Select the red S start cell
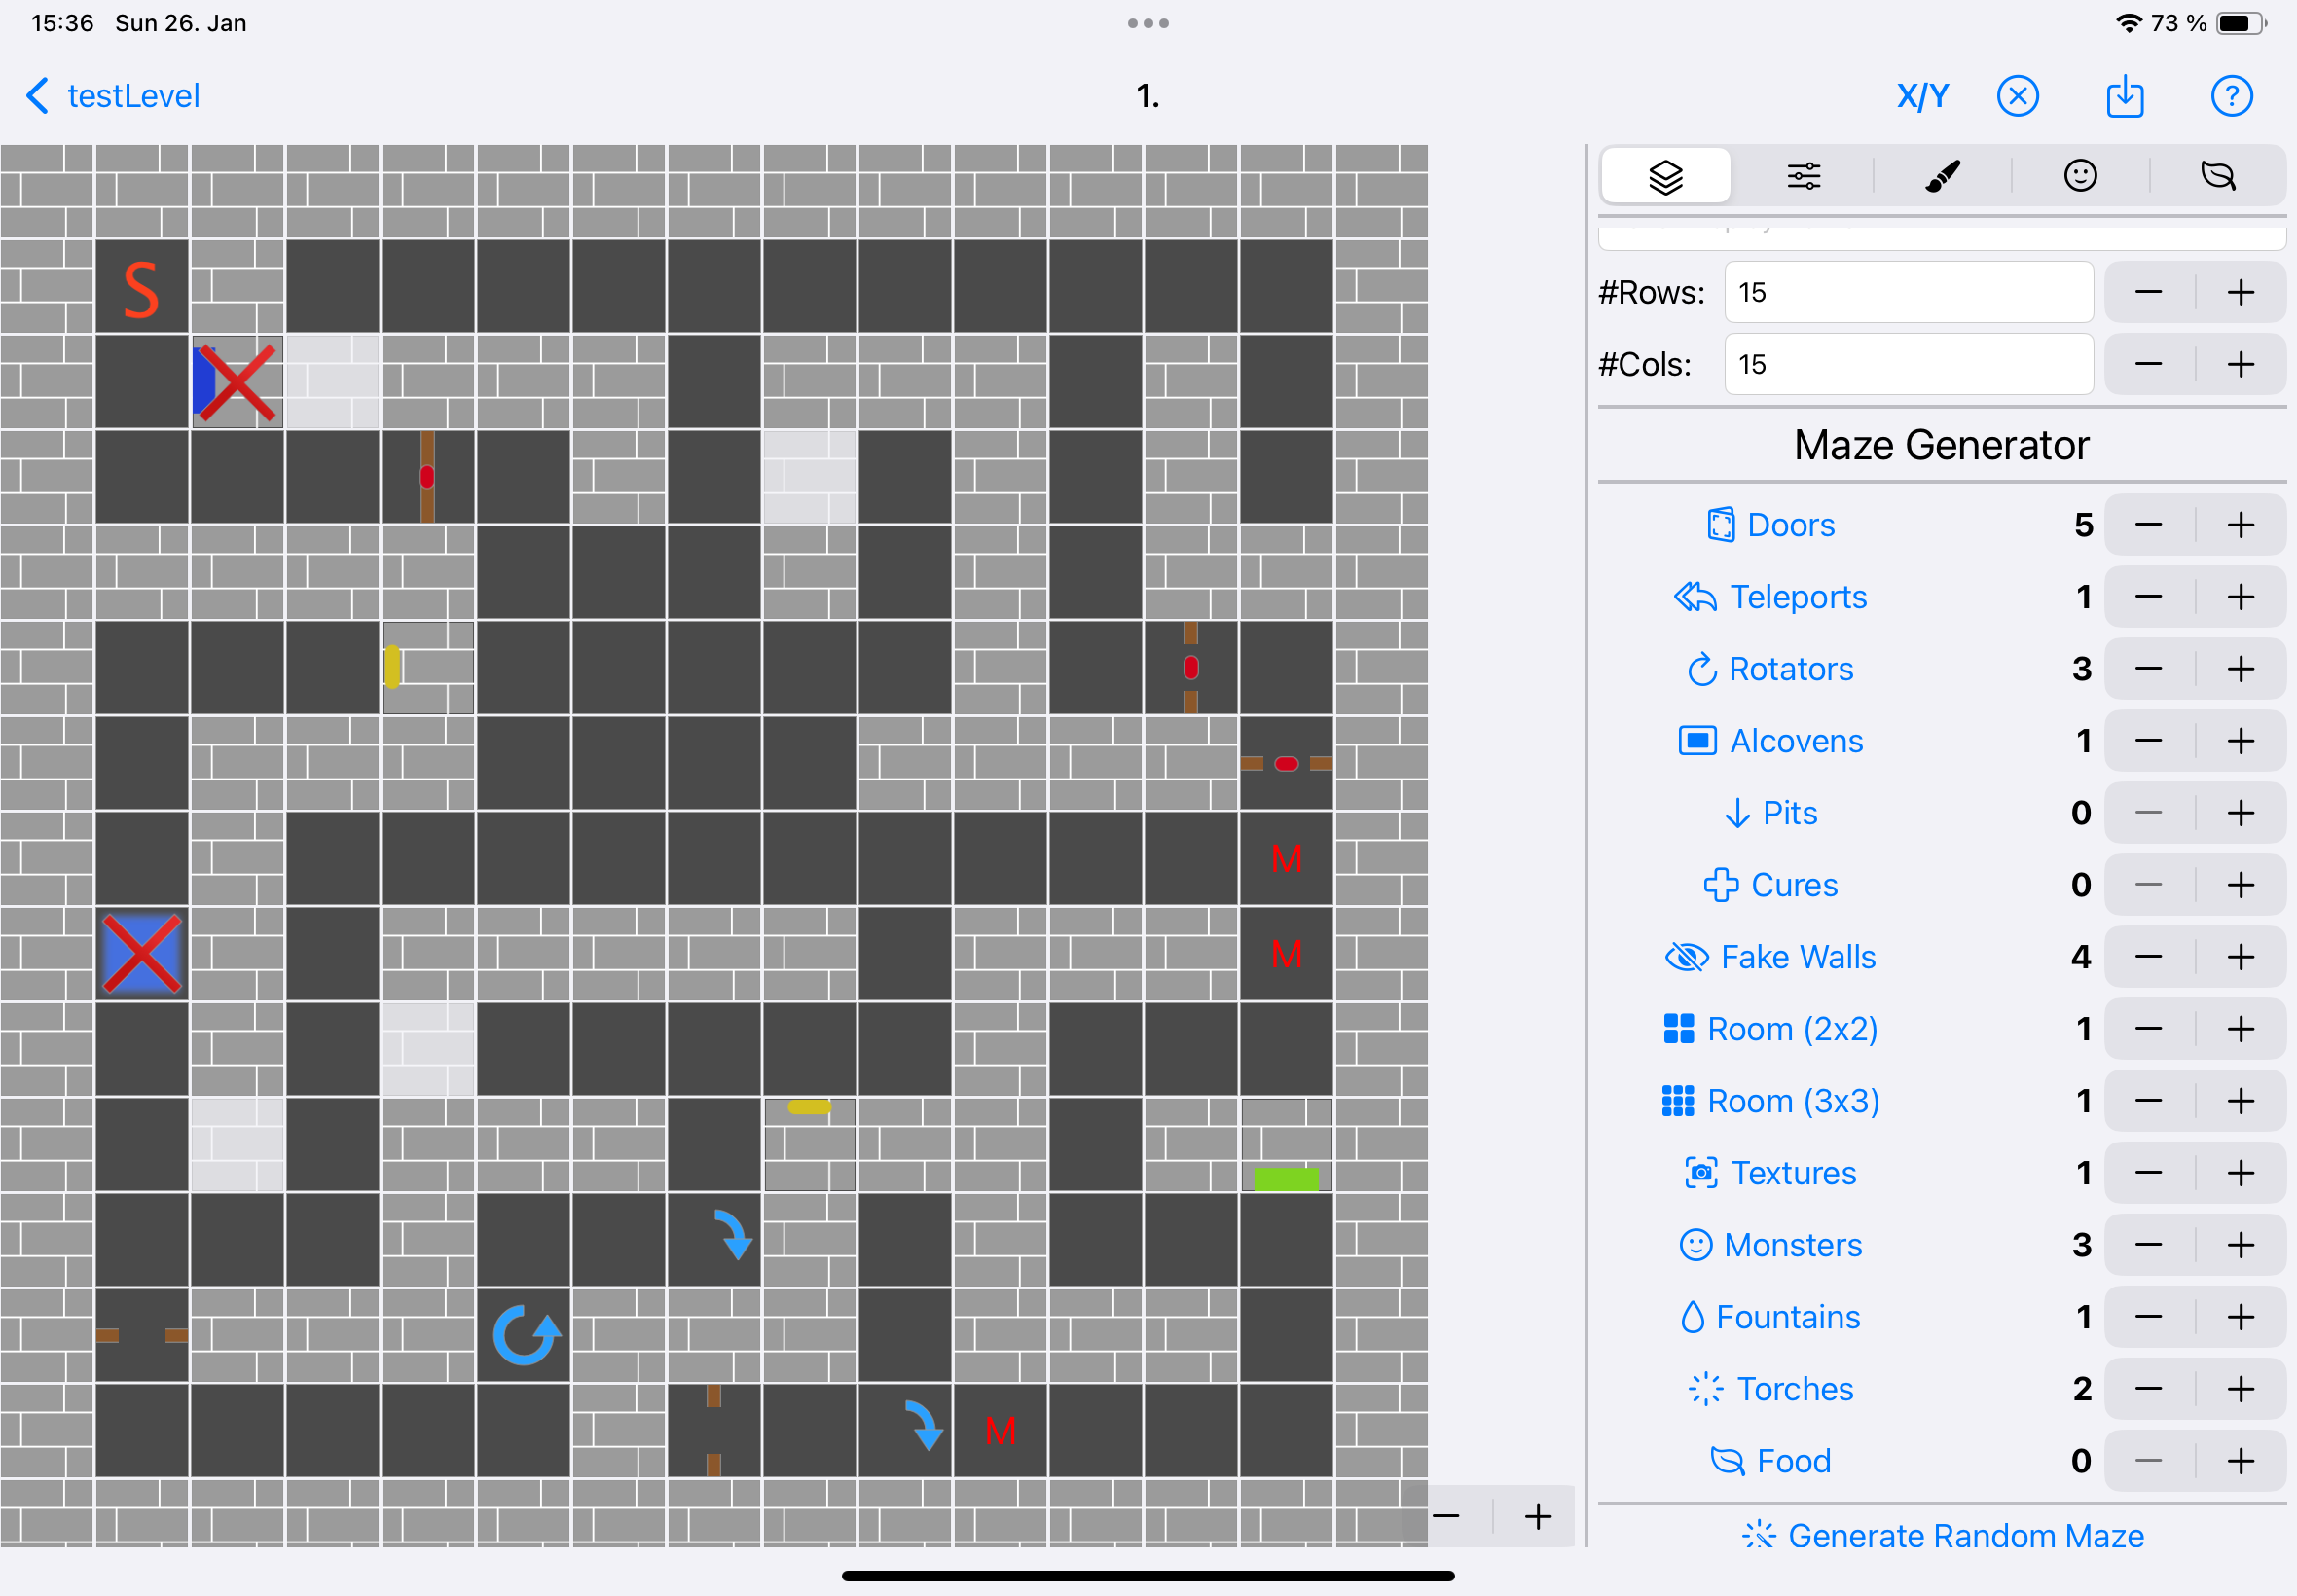This screenshot has height=1596, width=2297. [142, 287]
